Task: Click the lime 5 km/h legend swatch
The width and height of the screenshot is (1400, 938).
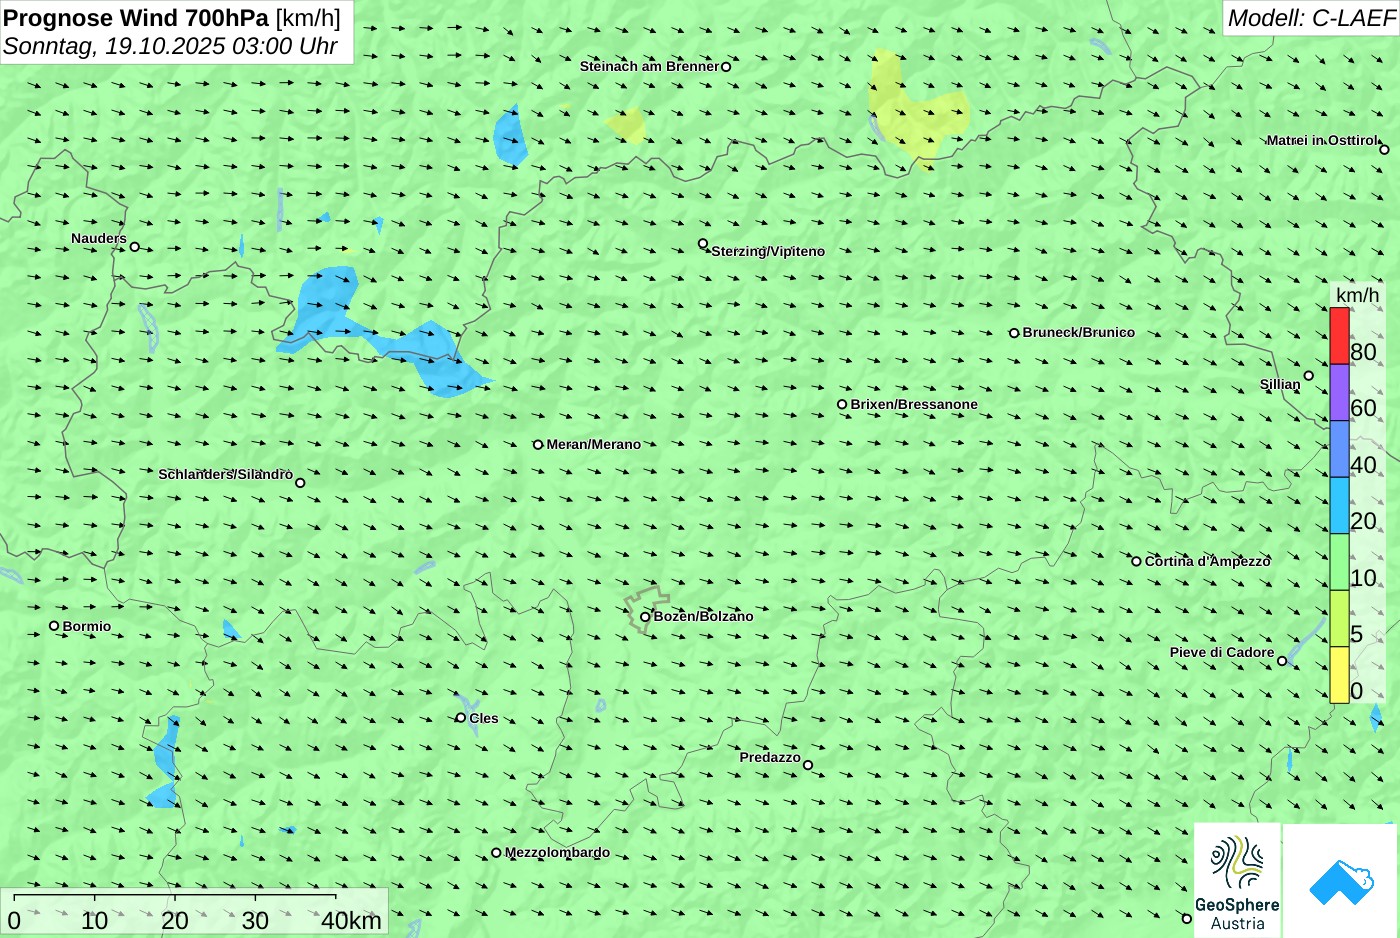Action: tap(1339, 618)
